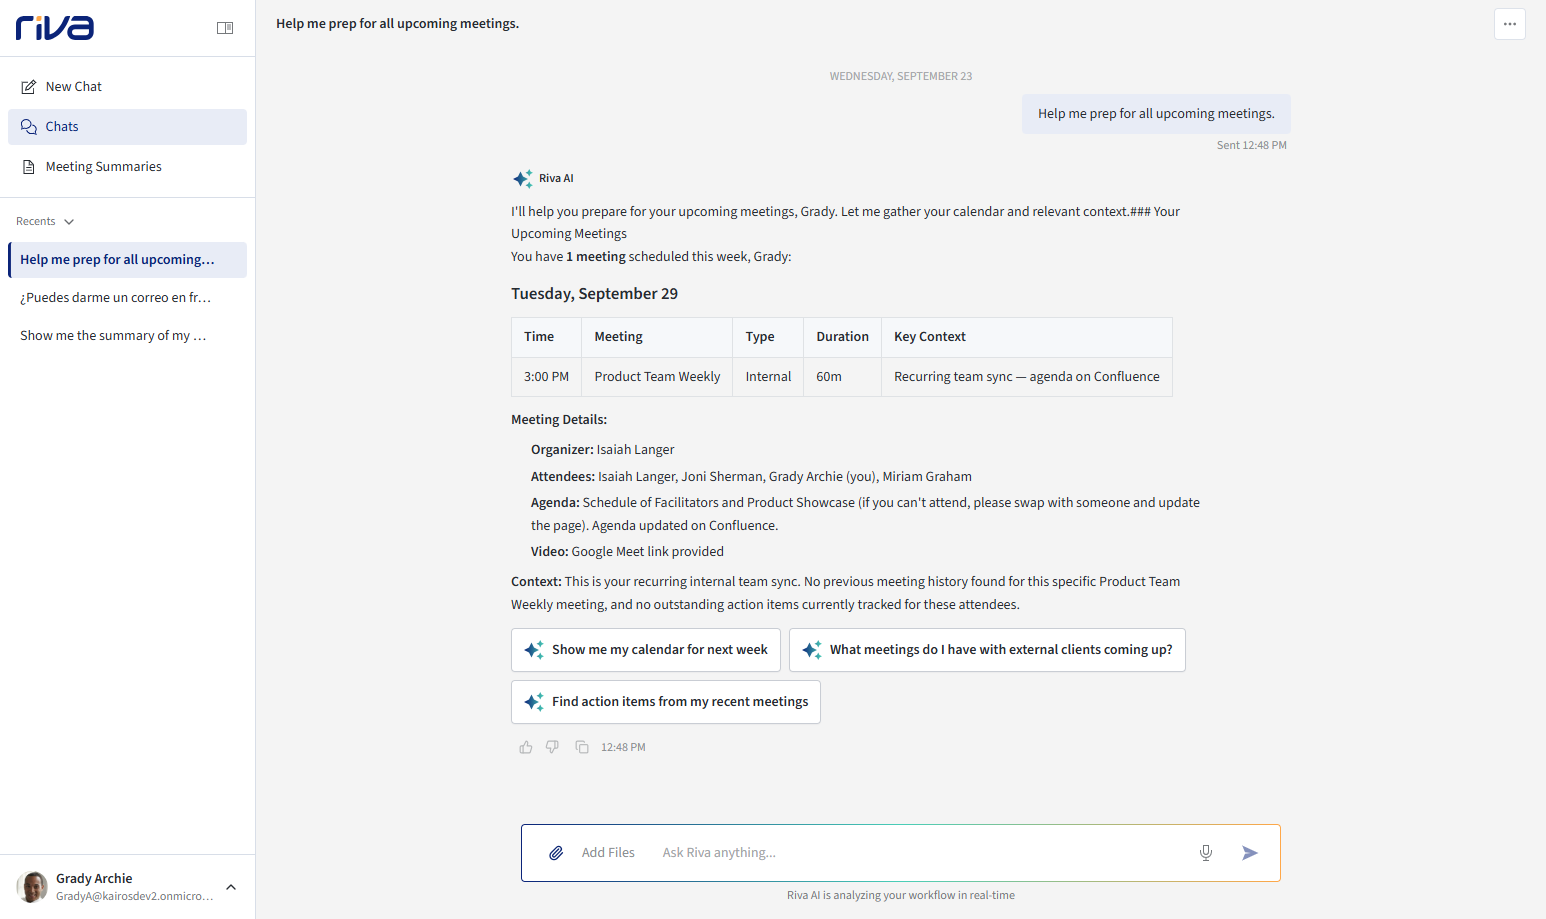Open the 'Show me the summary of my' chat
1546x919 pixels.
tap(127, 336)
